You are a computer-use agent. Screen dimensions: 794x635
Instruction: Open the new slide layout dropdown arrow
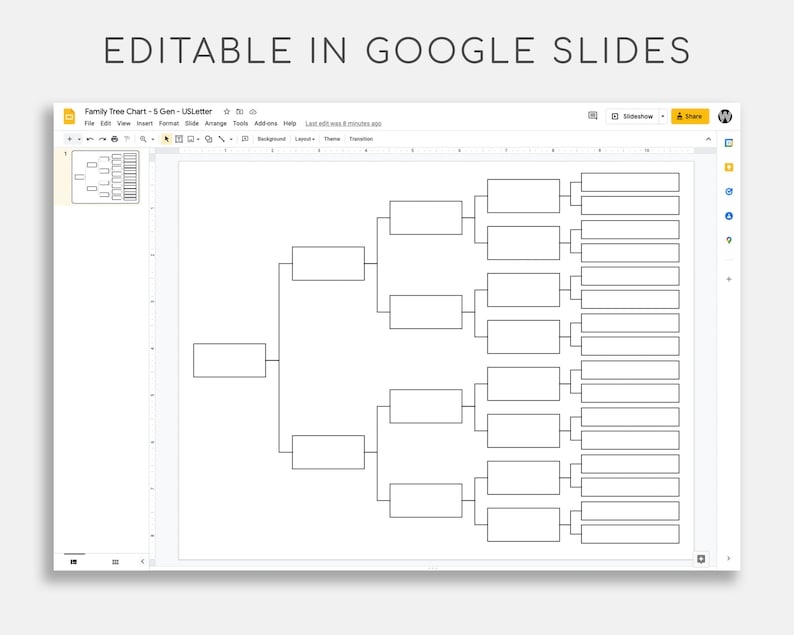point(79,139)
